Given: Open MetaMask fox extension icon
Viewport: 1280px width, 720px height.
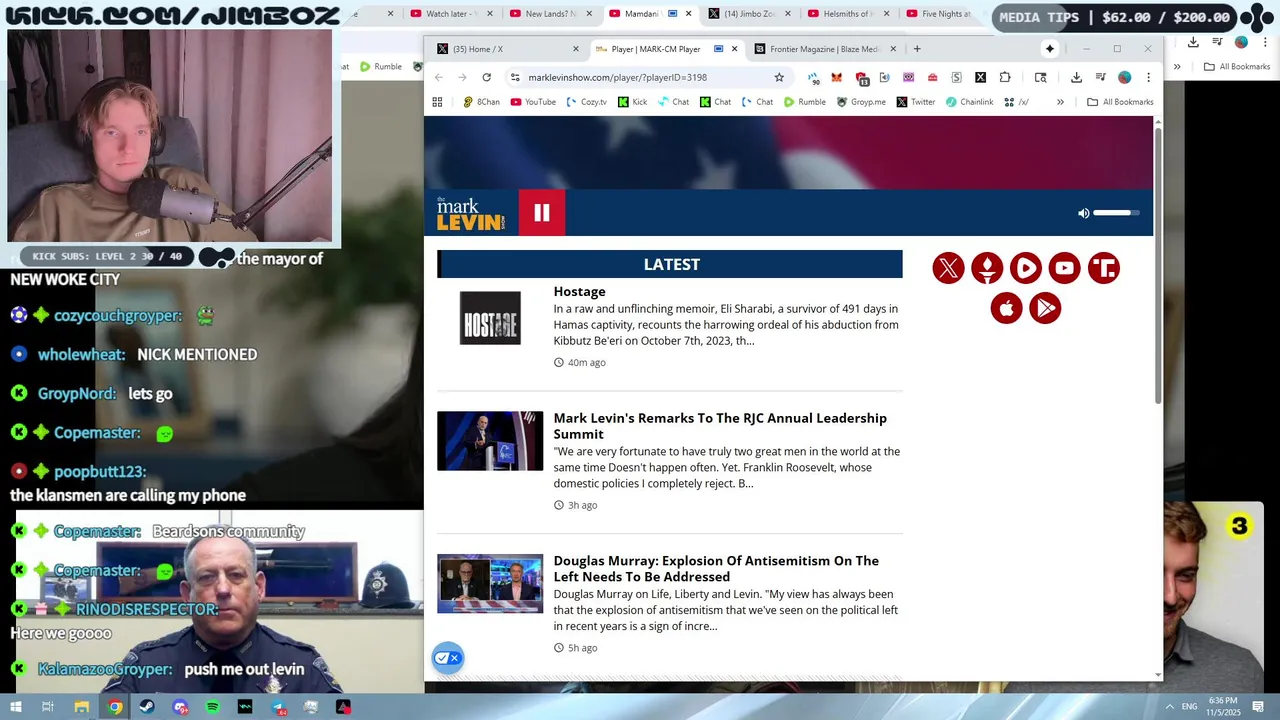Looking at the screenshot, I should [837, 77].
